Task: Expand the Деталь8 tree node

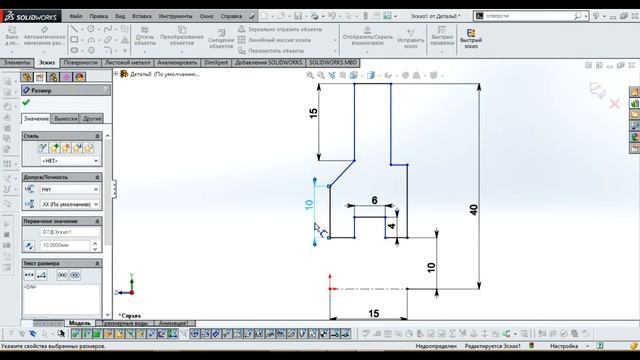Action: click(116, 74)
